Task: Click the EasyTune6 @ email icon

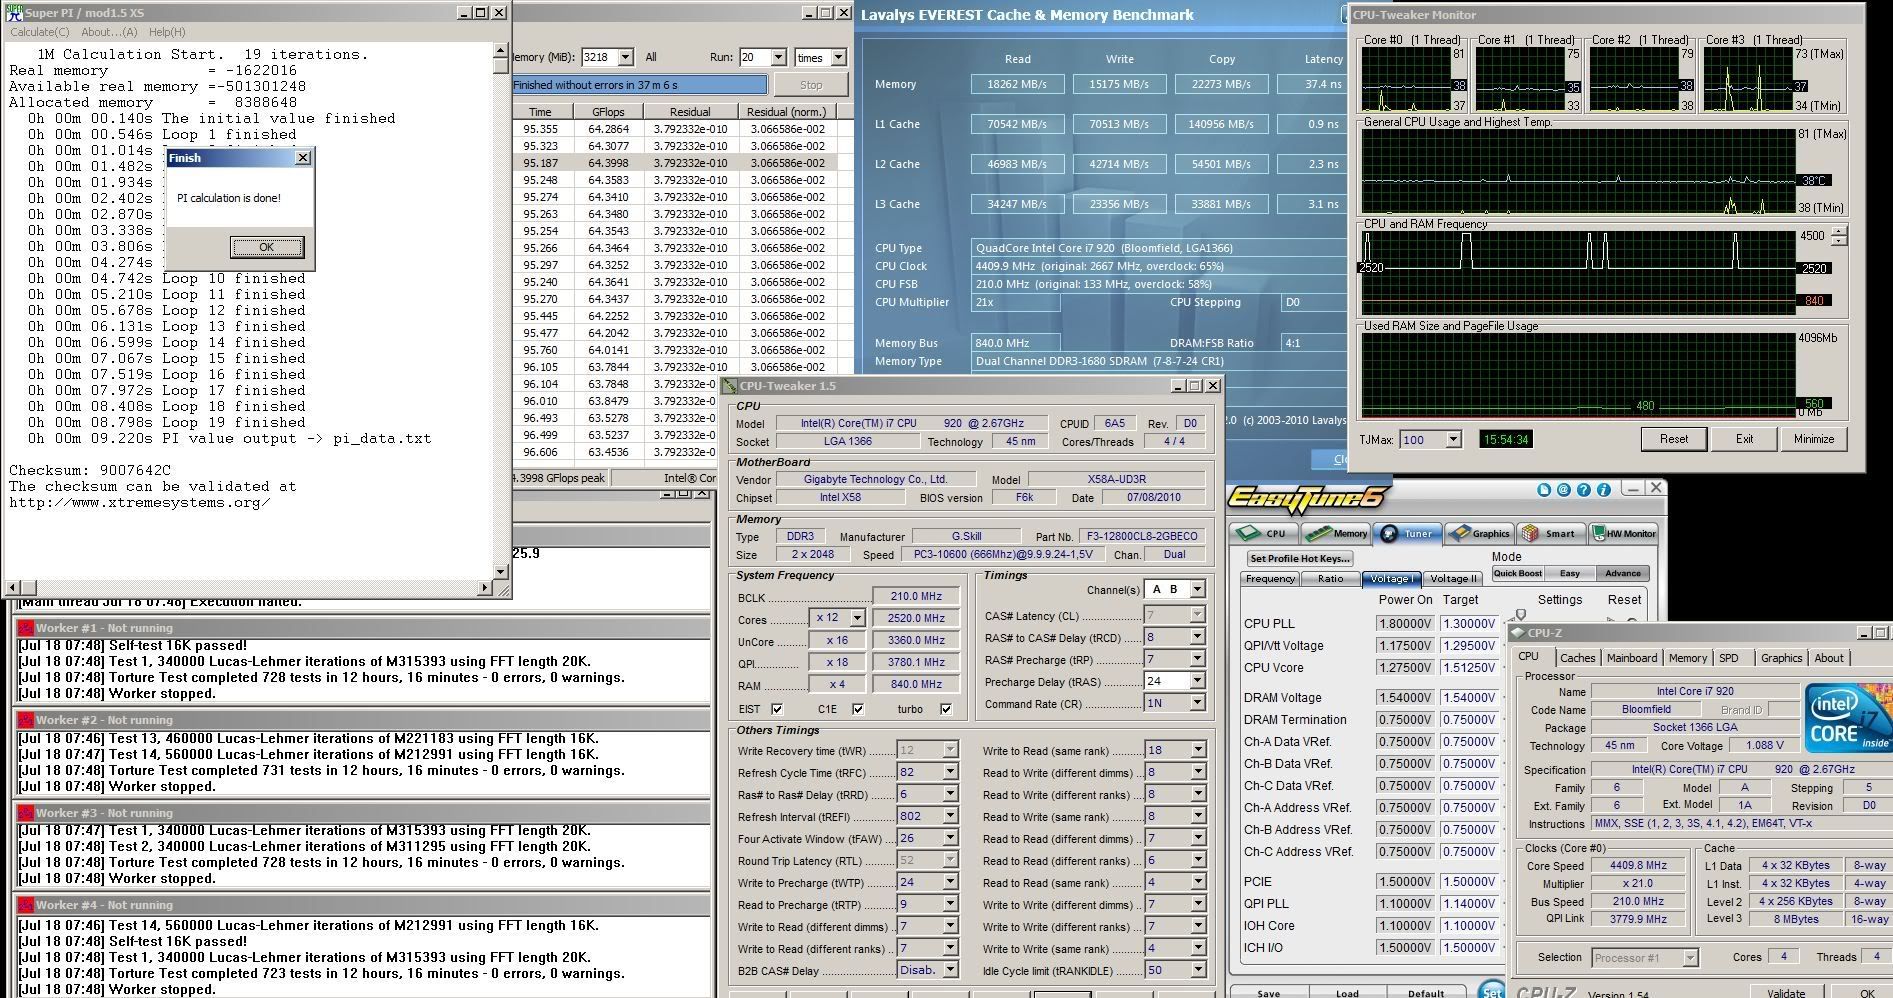Action: pos(1564,490)
